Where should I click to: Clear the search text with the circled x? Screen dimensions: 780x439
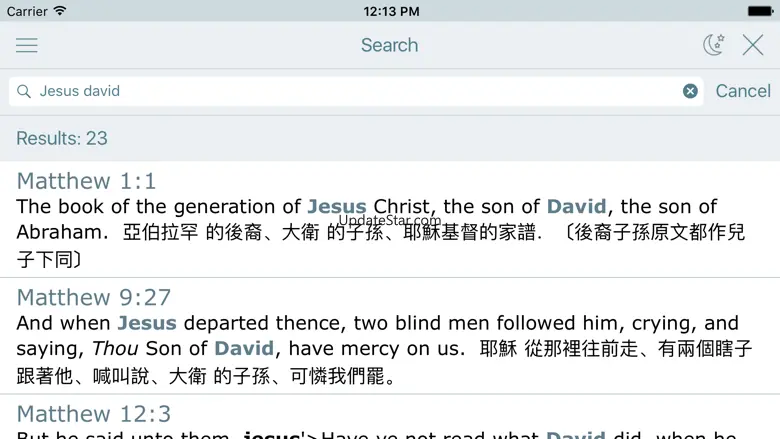pos(690,91)
